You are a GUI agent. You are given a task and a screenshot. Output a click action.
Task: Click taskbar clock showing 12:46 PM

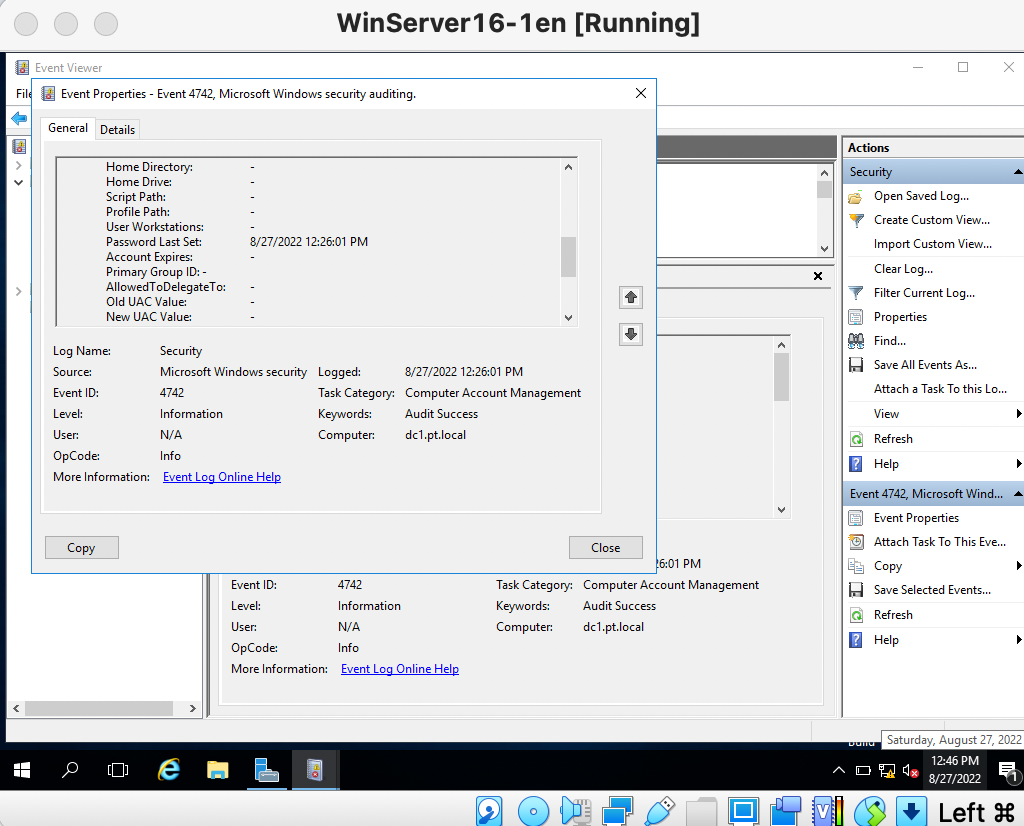click(x=955, y=770)
